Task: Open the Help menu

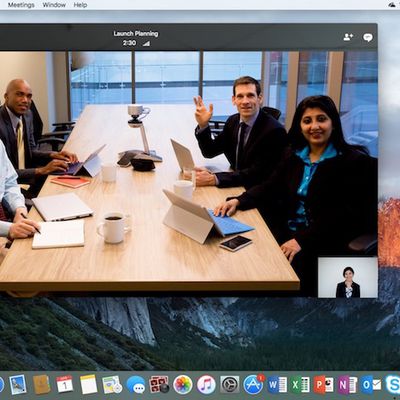Action: tap(80, 5)
